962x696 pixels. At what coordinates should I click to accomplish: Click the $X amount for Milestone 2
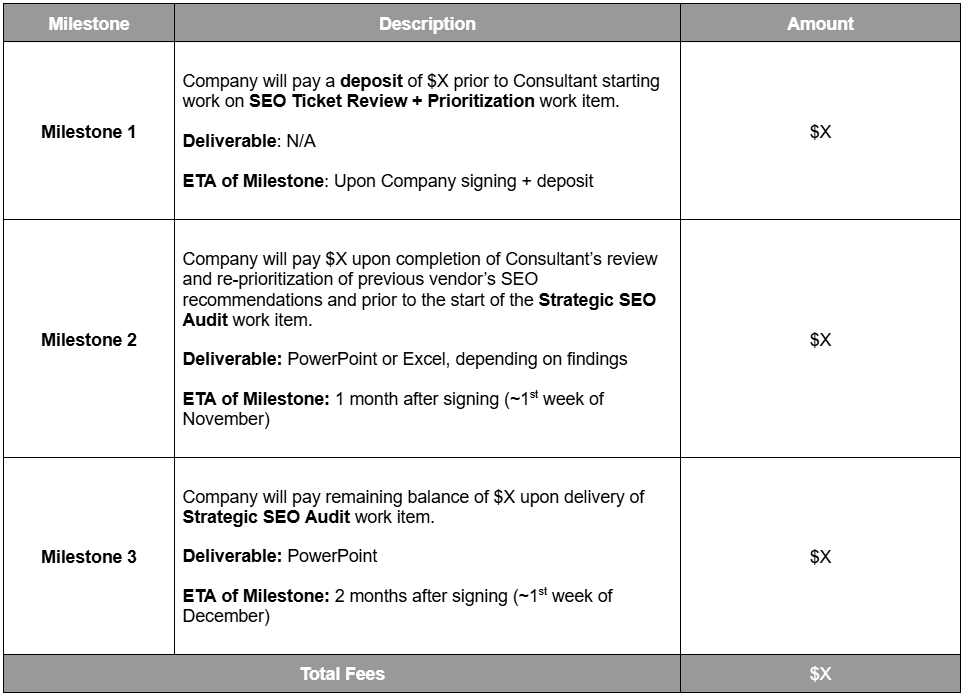coord(820,340)
